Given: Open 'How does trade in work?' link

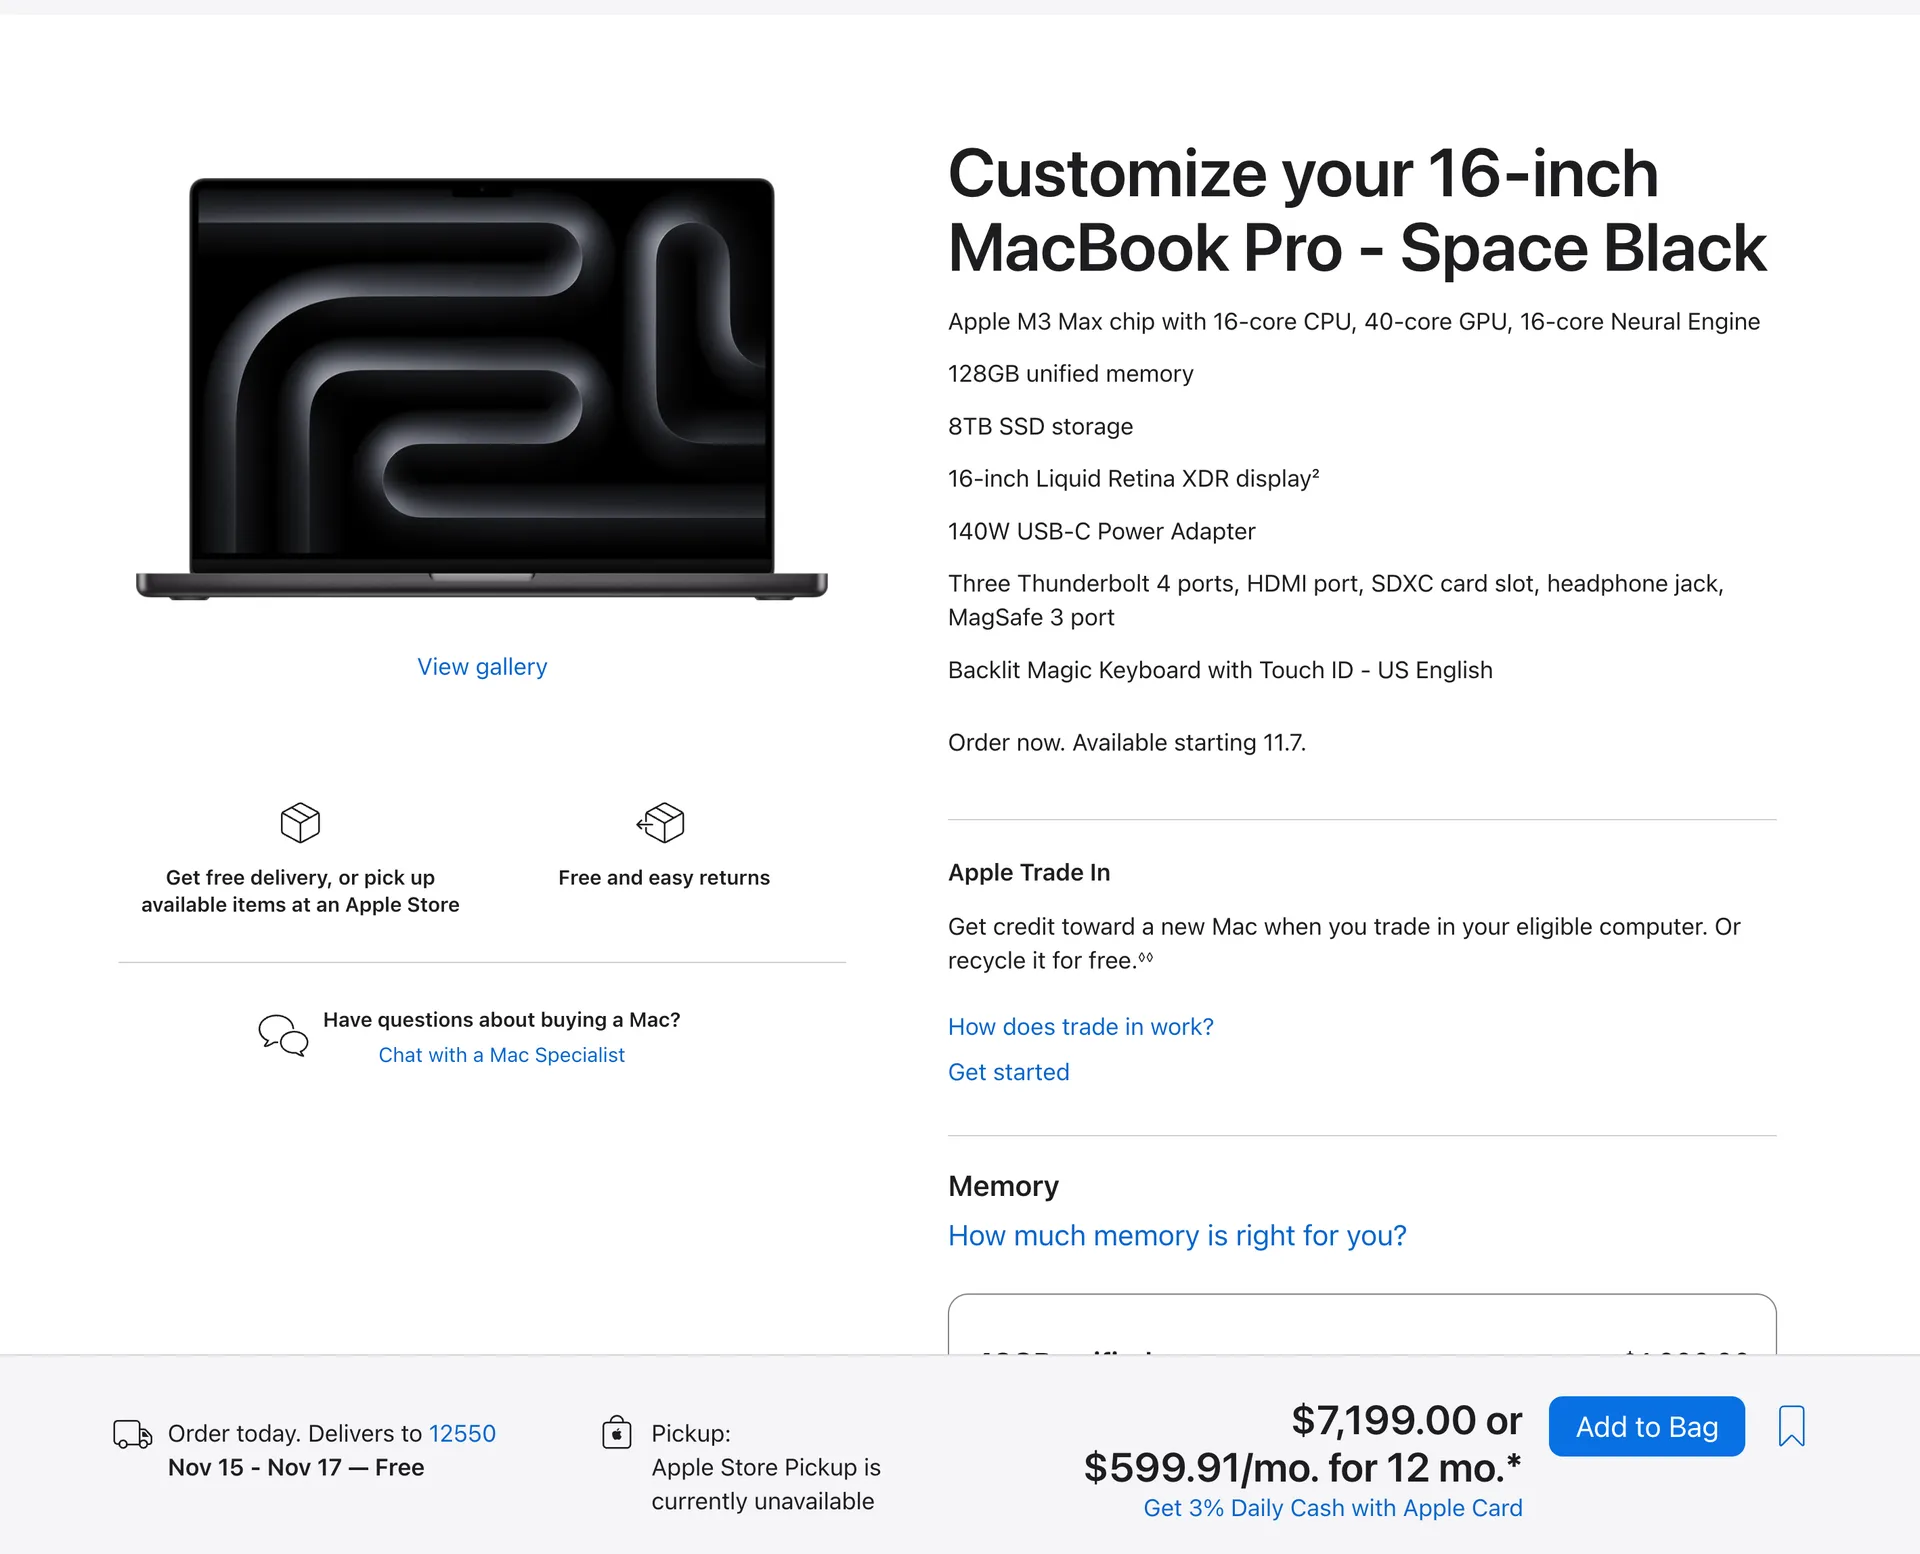Looking at the screenshot, I should tap(1080, 1027).
